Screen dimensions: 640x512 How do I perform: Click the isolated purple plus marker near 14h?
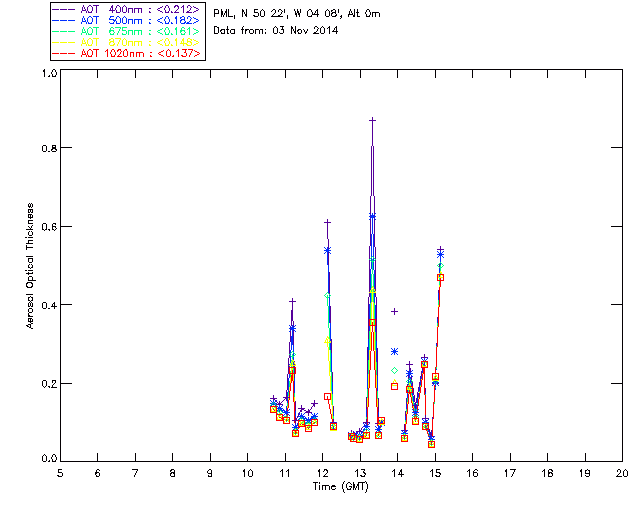pos(394,312)
